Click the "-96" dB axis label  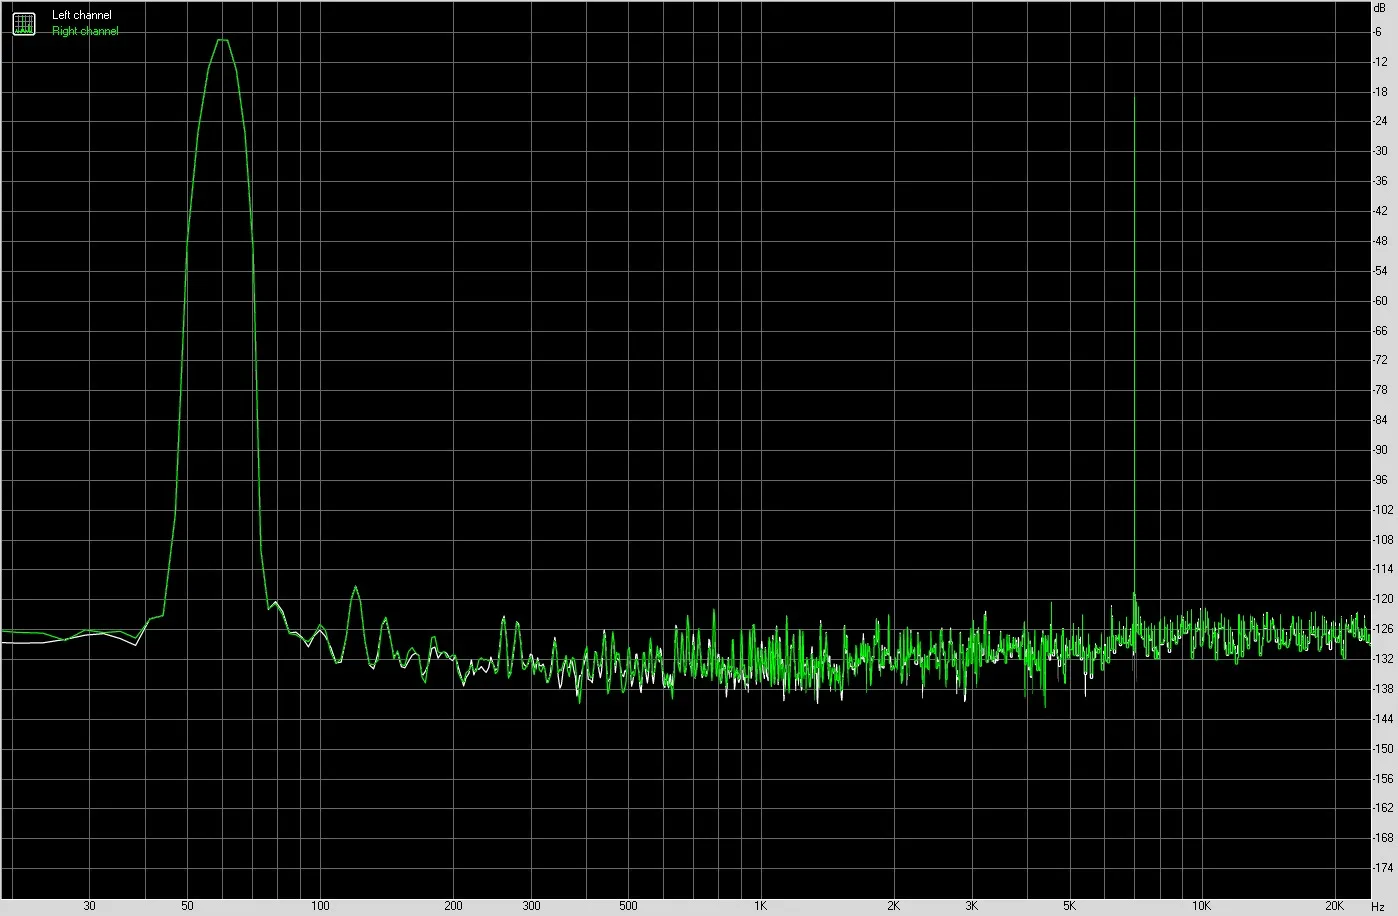click(1380, 480)
